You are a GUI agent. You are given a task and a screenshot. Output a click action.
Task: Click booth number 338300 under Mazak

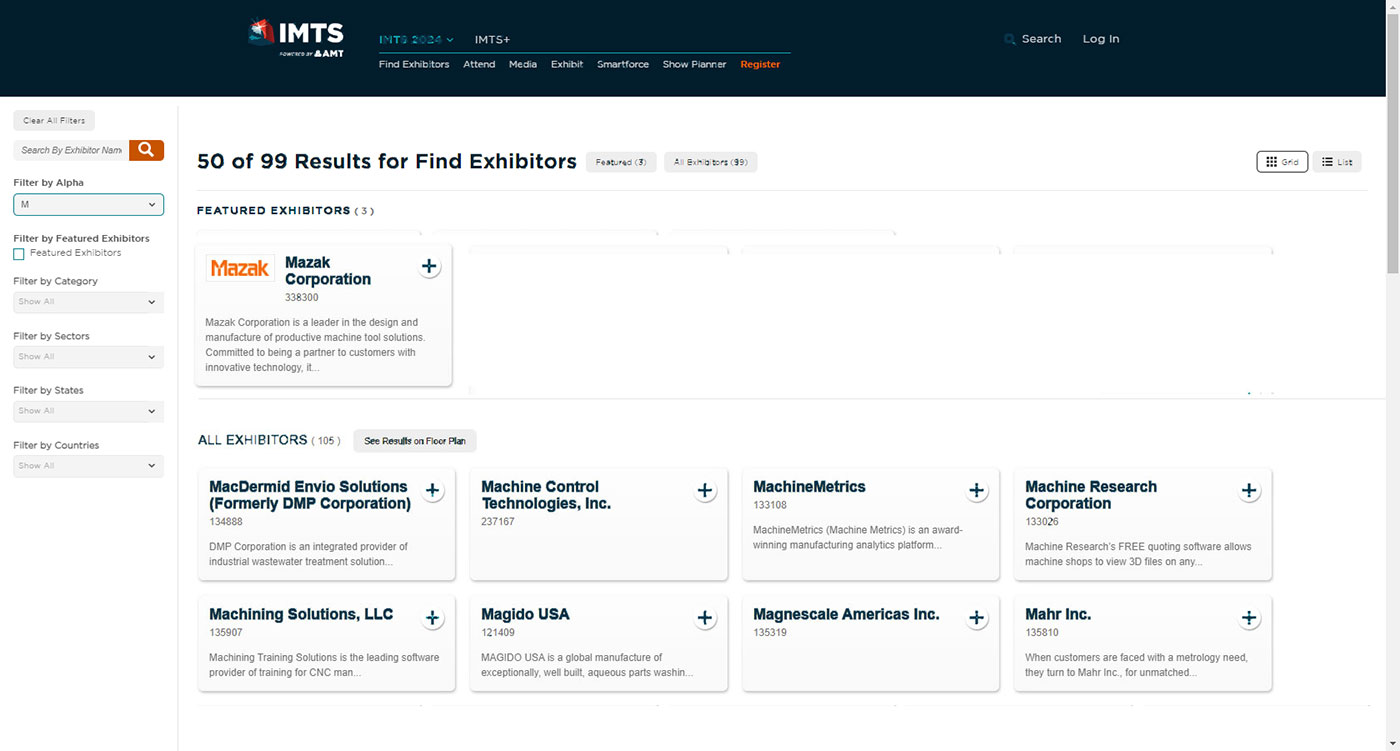click(x=302, y=298)
